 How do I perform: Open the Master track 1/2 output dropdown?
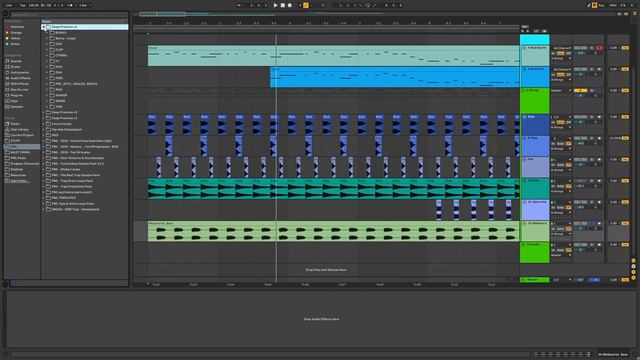(561, 280)
